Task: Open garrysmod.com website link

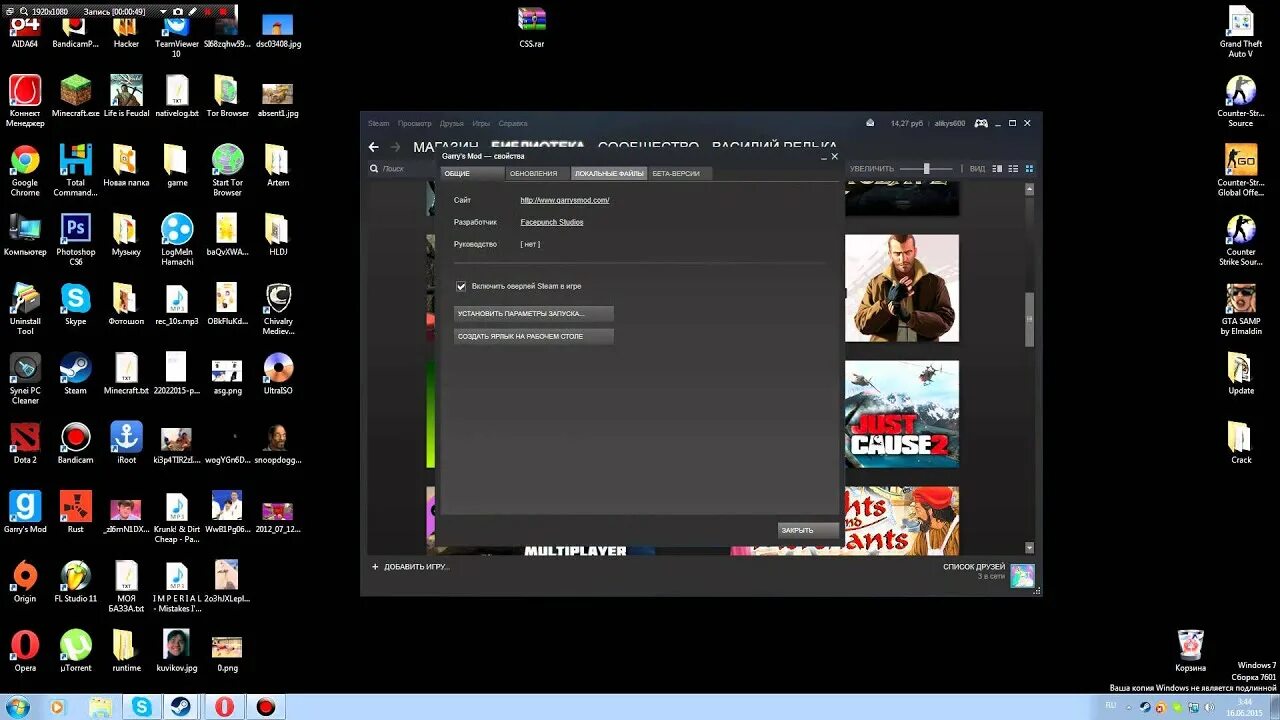Action: point(564,200)
